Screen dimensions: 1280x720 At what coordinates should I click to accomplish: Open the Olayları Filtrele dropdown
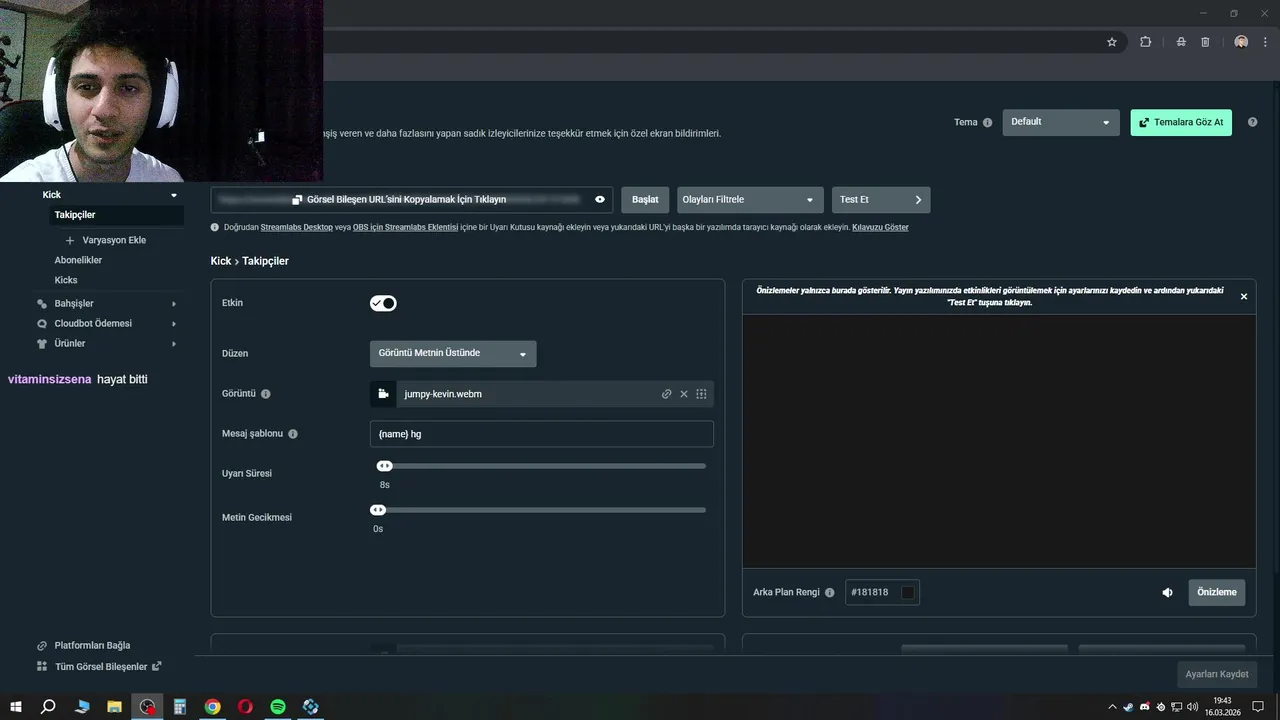(x=750, y=199)
